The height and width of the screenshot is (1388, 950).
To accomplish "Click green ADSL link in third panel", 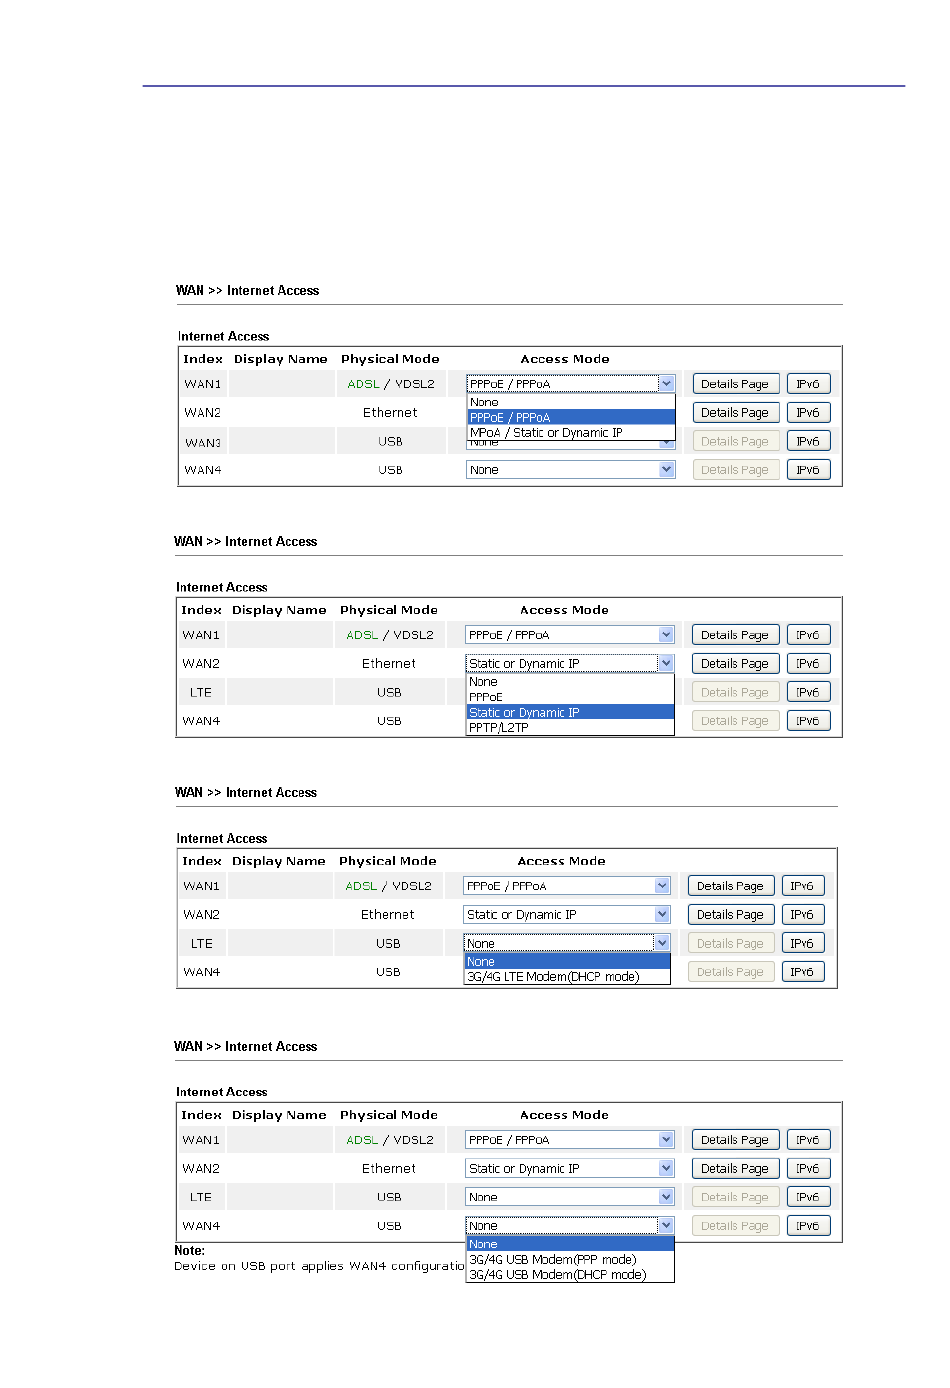I will pos(361,886).
